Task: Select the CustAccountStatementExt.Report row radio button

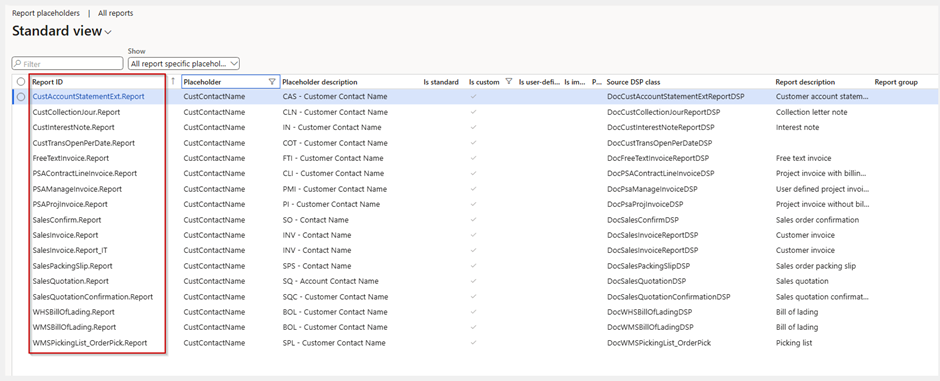Action: (x=21, y=96)
